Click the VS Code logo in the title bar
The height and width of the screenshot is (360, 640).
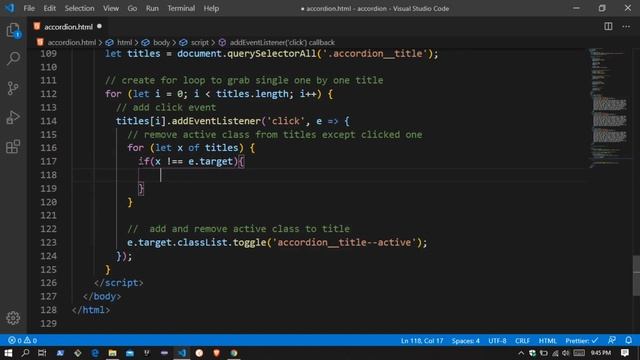tap(9, 8)
